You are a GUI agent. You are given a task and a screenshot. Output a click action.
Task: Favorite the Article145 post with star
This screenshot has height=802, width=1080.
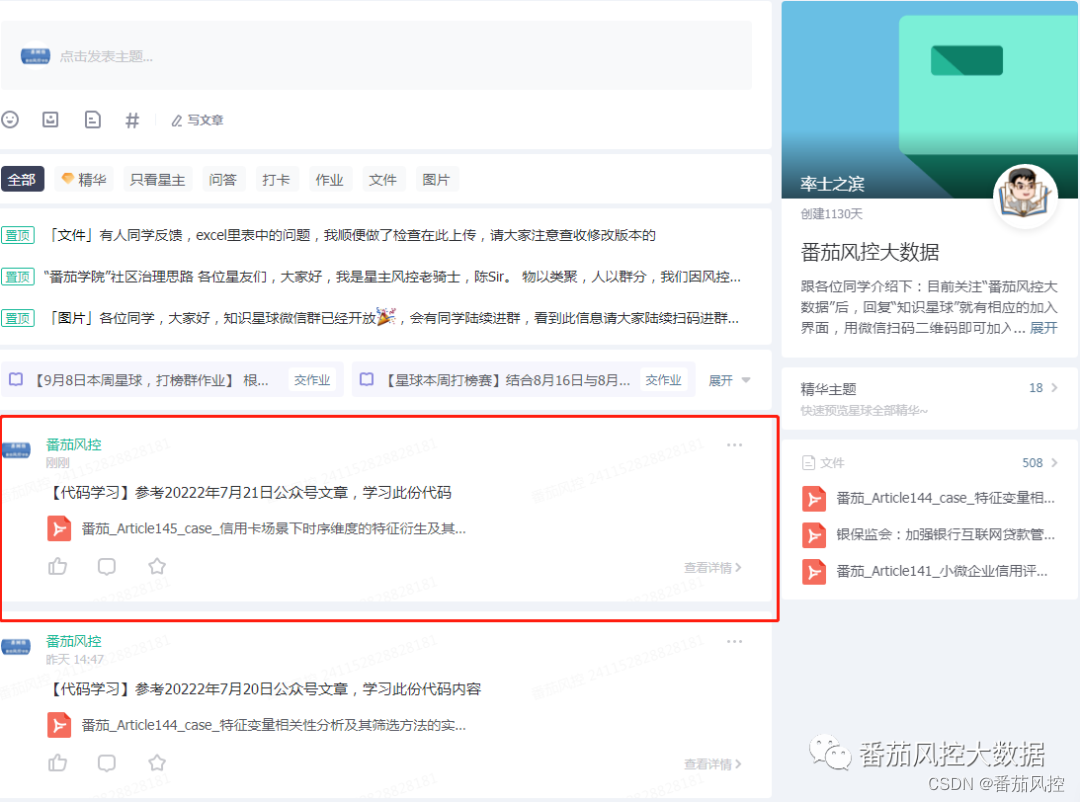coord(157,566)
